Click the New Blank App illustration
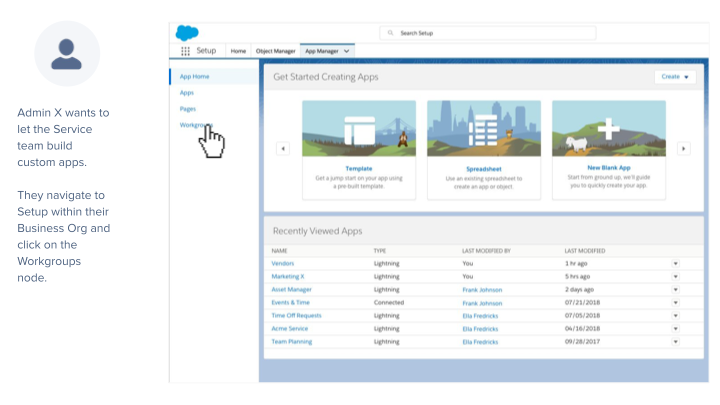720x405 pixels. click(608, 130)
